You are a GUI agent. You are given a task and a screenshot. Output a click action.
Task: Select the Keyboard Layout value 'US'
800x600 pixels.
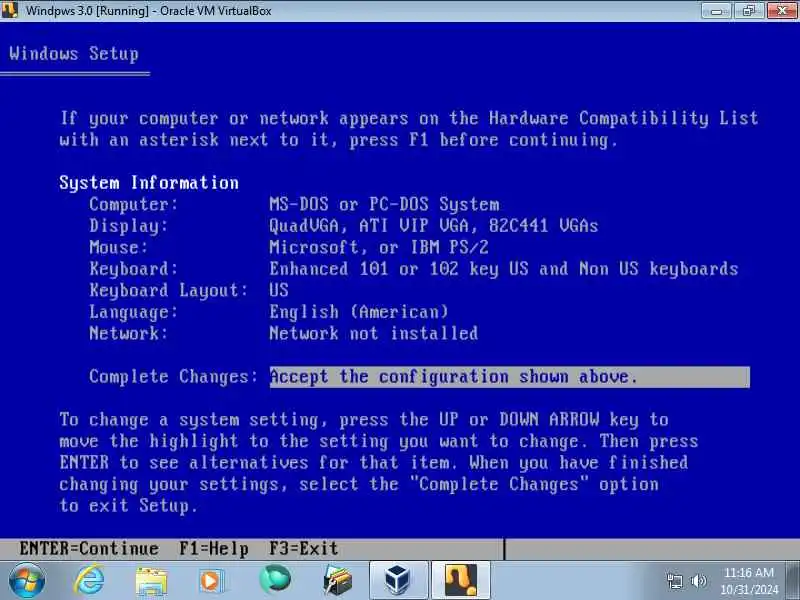pyautogui.click(x=279, y=290)
